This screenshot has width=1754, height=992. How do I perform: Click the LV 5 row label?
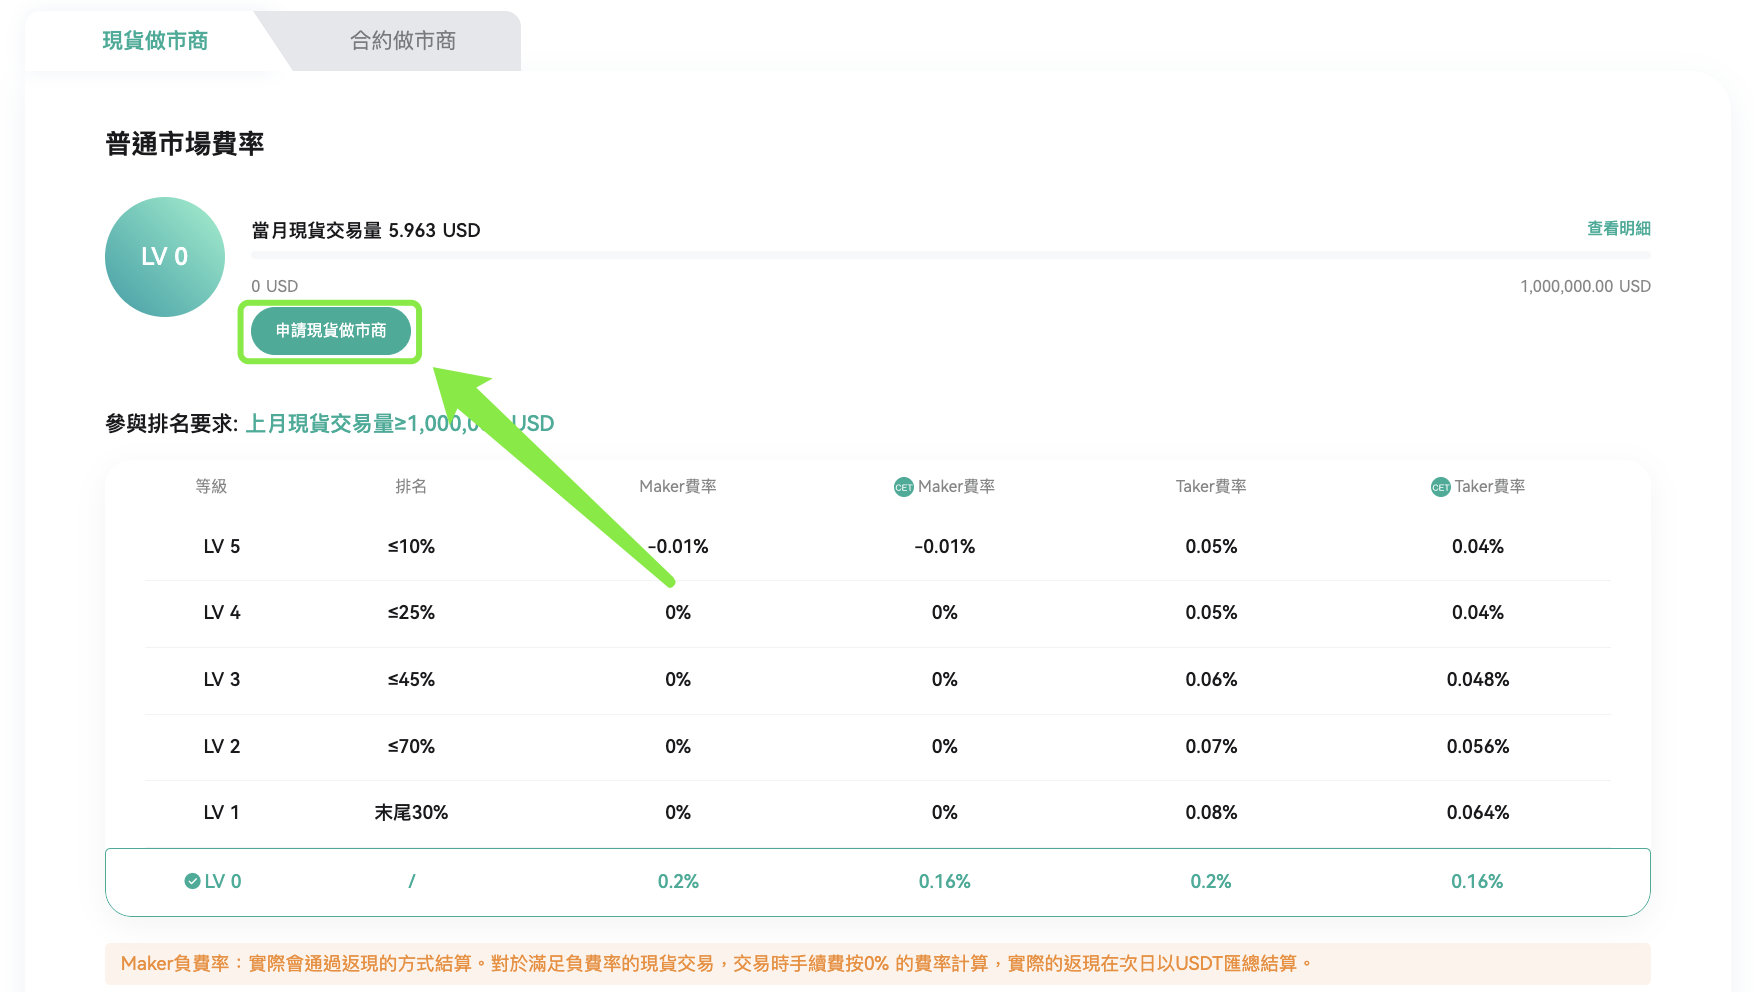coord(222,547)
